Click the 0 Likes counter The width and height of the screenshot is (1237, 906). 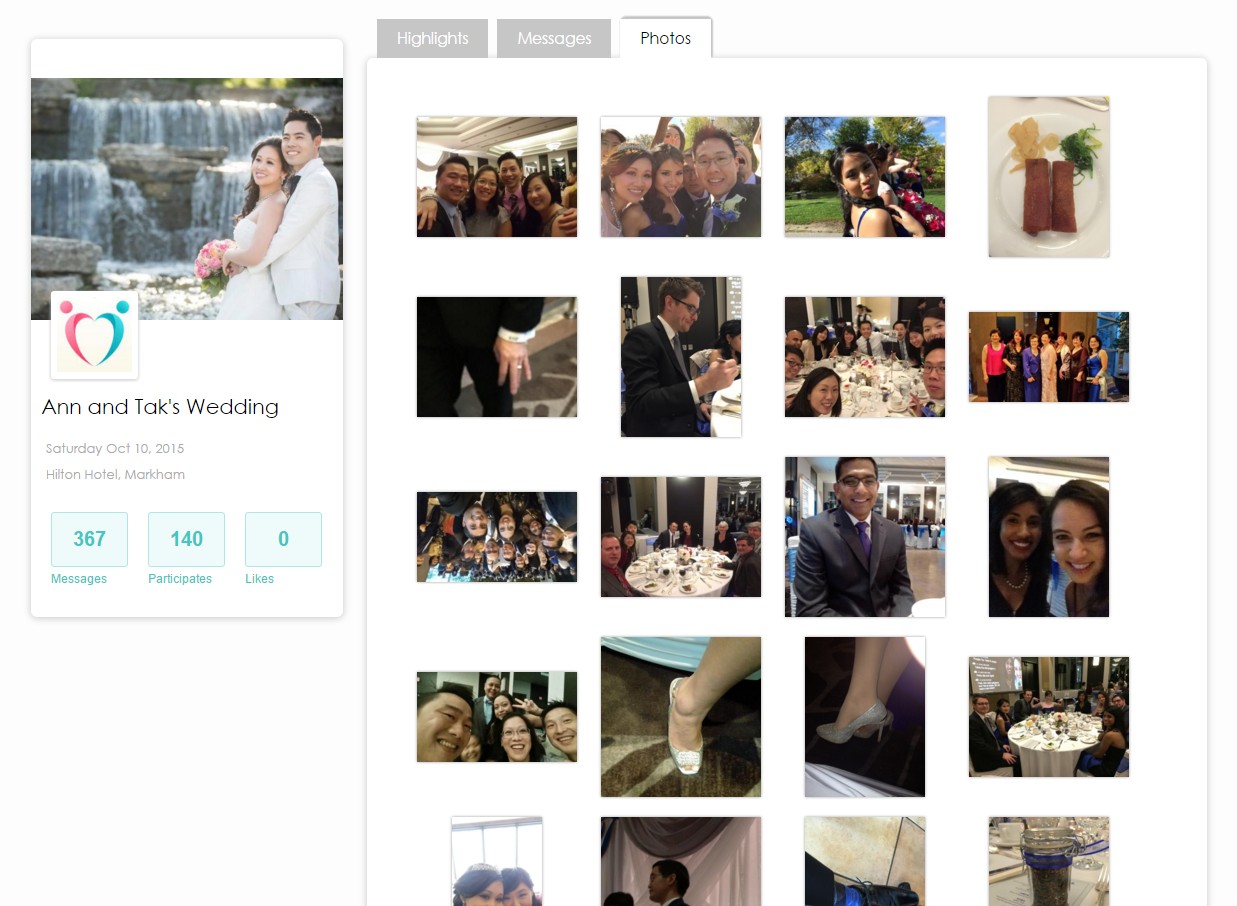click(283, 539)
